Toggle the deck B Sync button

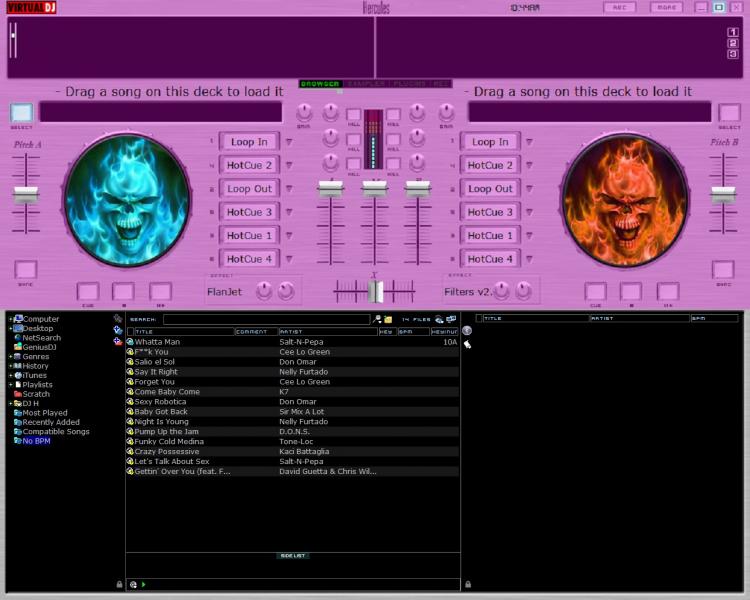[723, 270]
